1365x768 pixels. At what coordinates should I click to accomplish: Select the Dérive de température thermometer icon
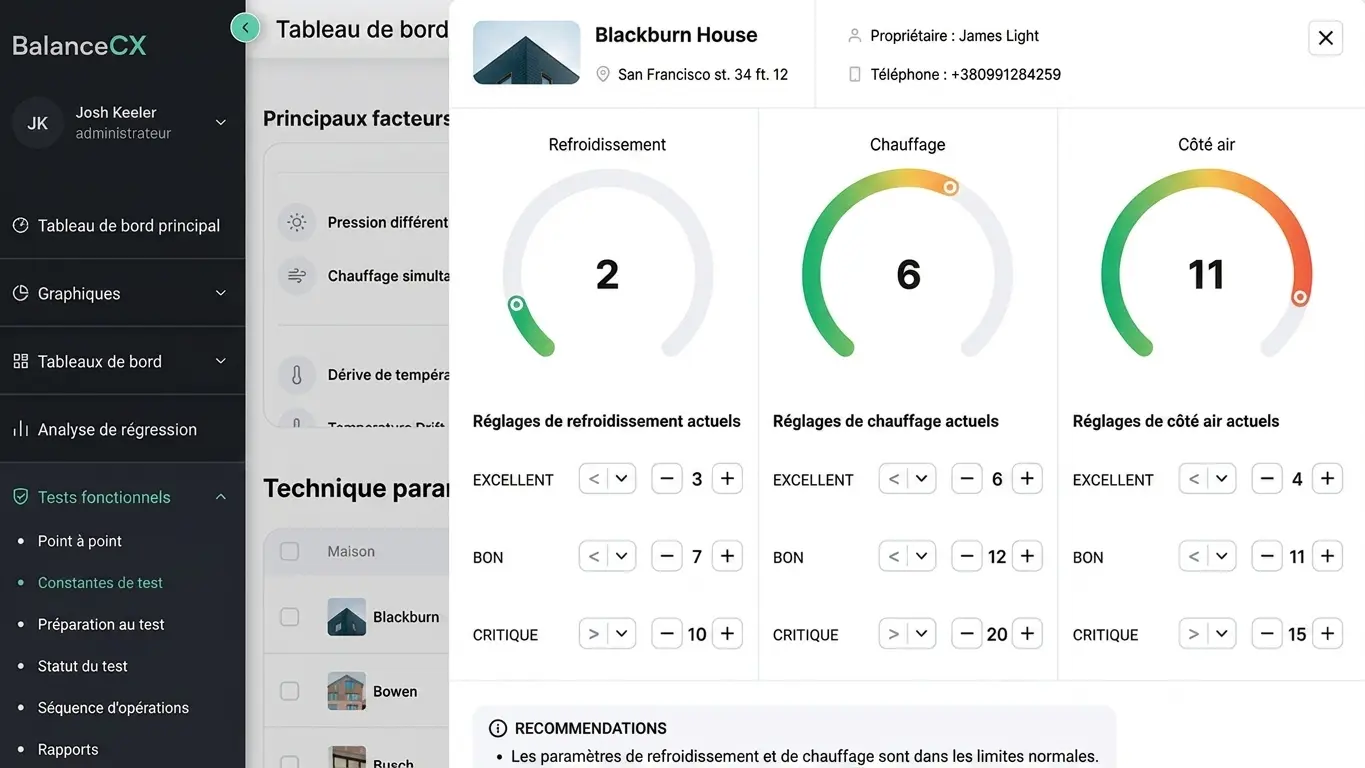coord(296,374)
